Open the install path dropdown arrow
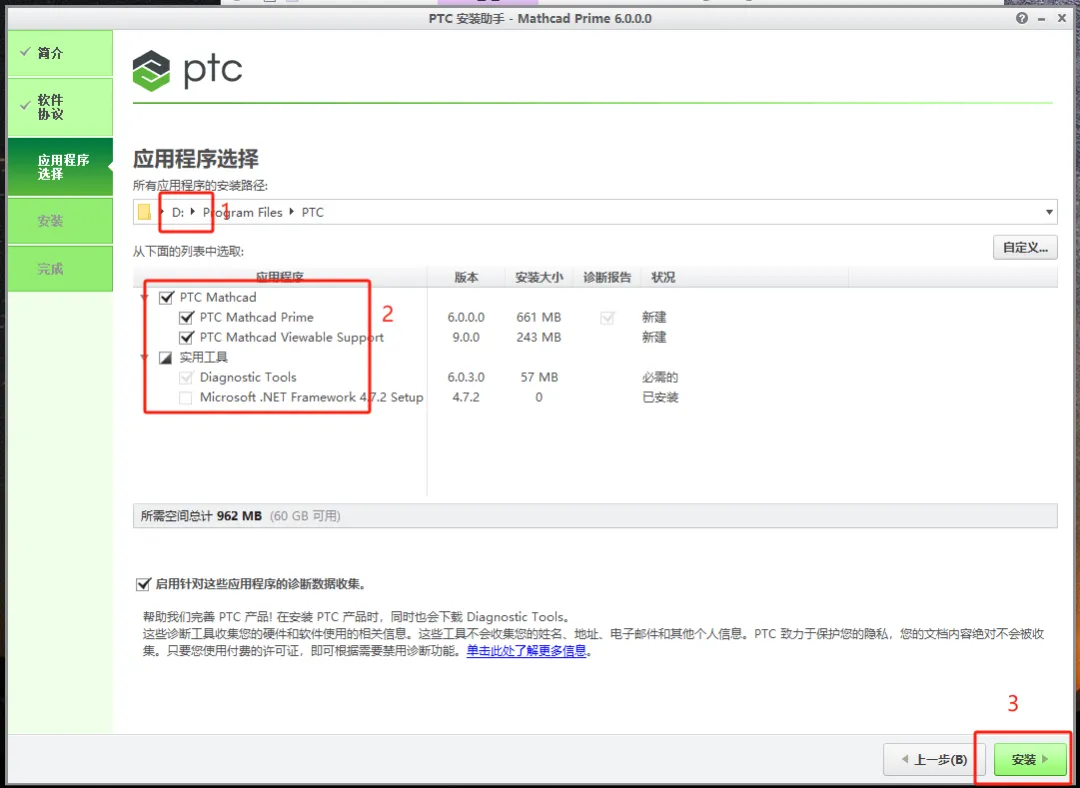The width and height of the screenshot is (1080, 788). 1049,212
